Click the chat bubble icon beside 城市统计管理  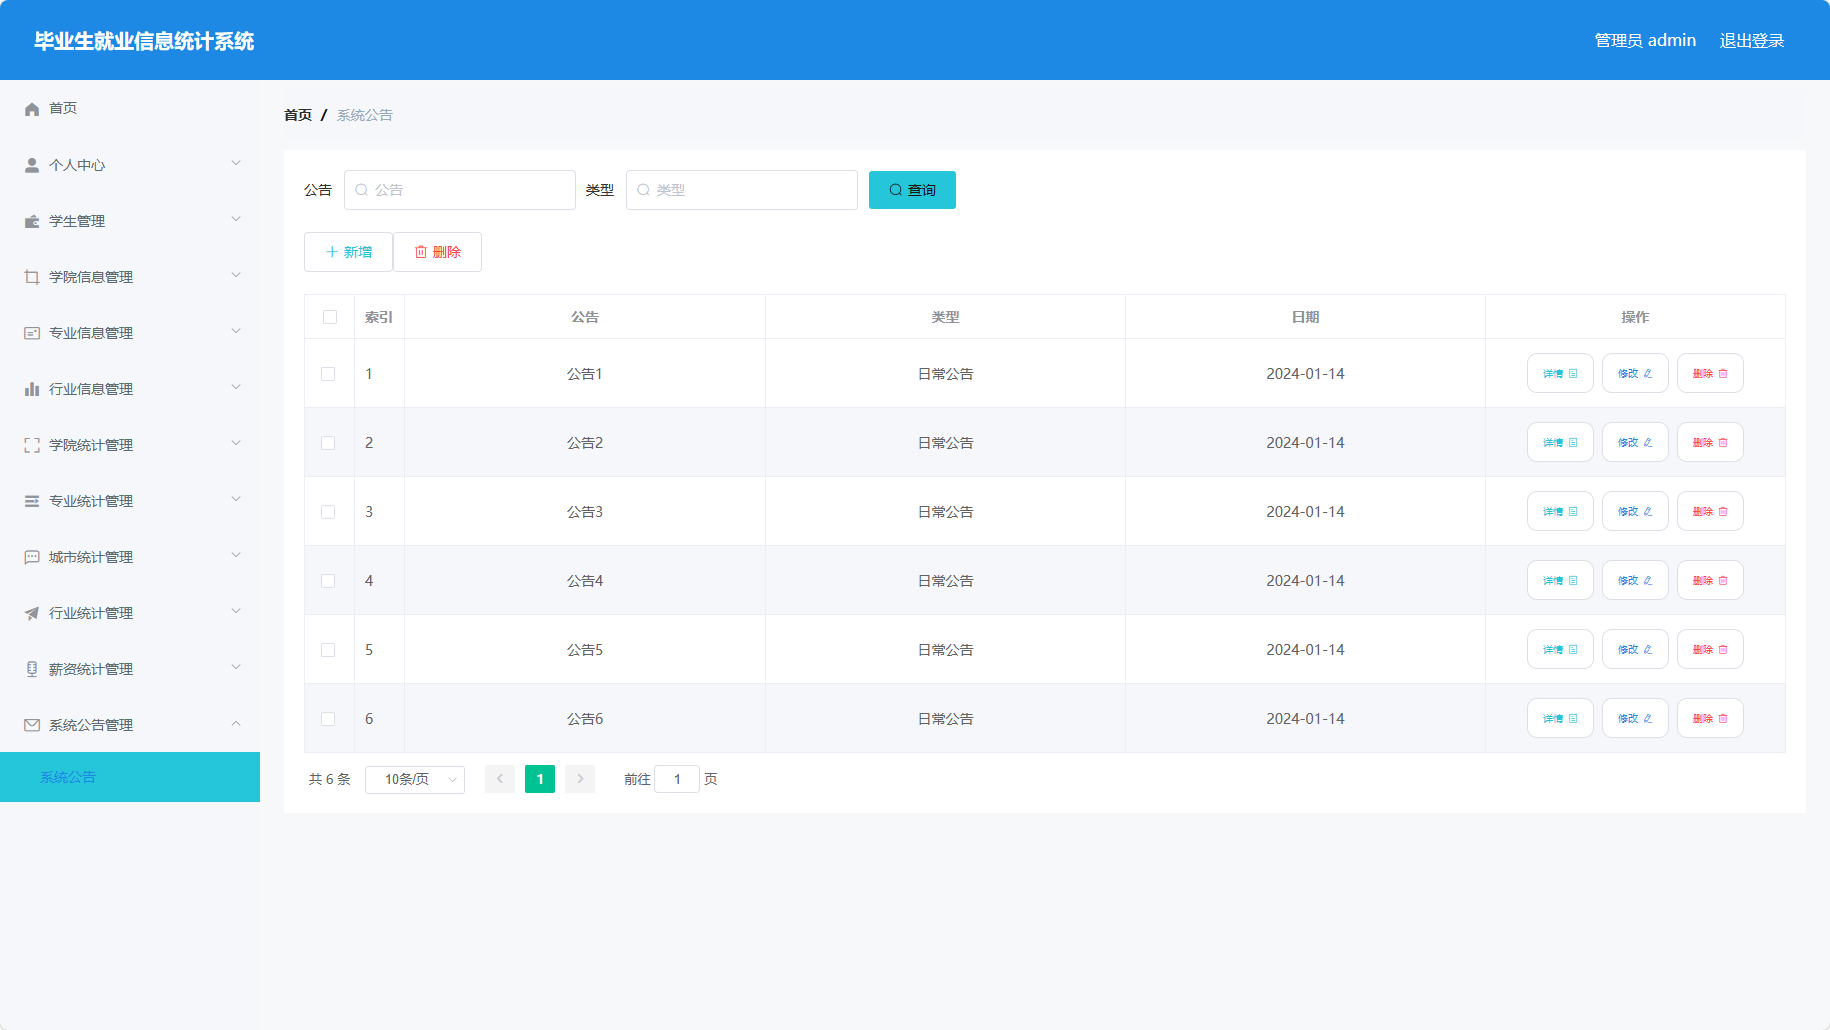tap(32, 557)
